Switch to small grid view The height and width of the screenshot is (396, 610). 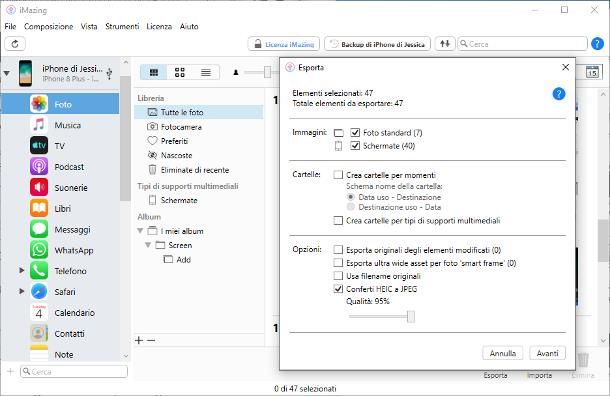click(x=154, y=72)
